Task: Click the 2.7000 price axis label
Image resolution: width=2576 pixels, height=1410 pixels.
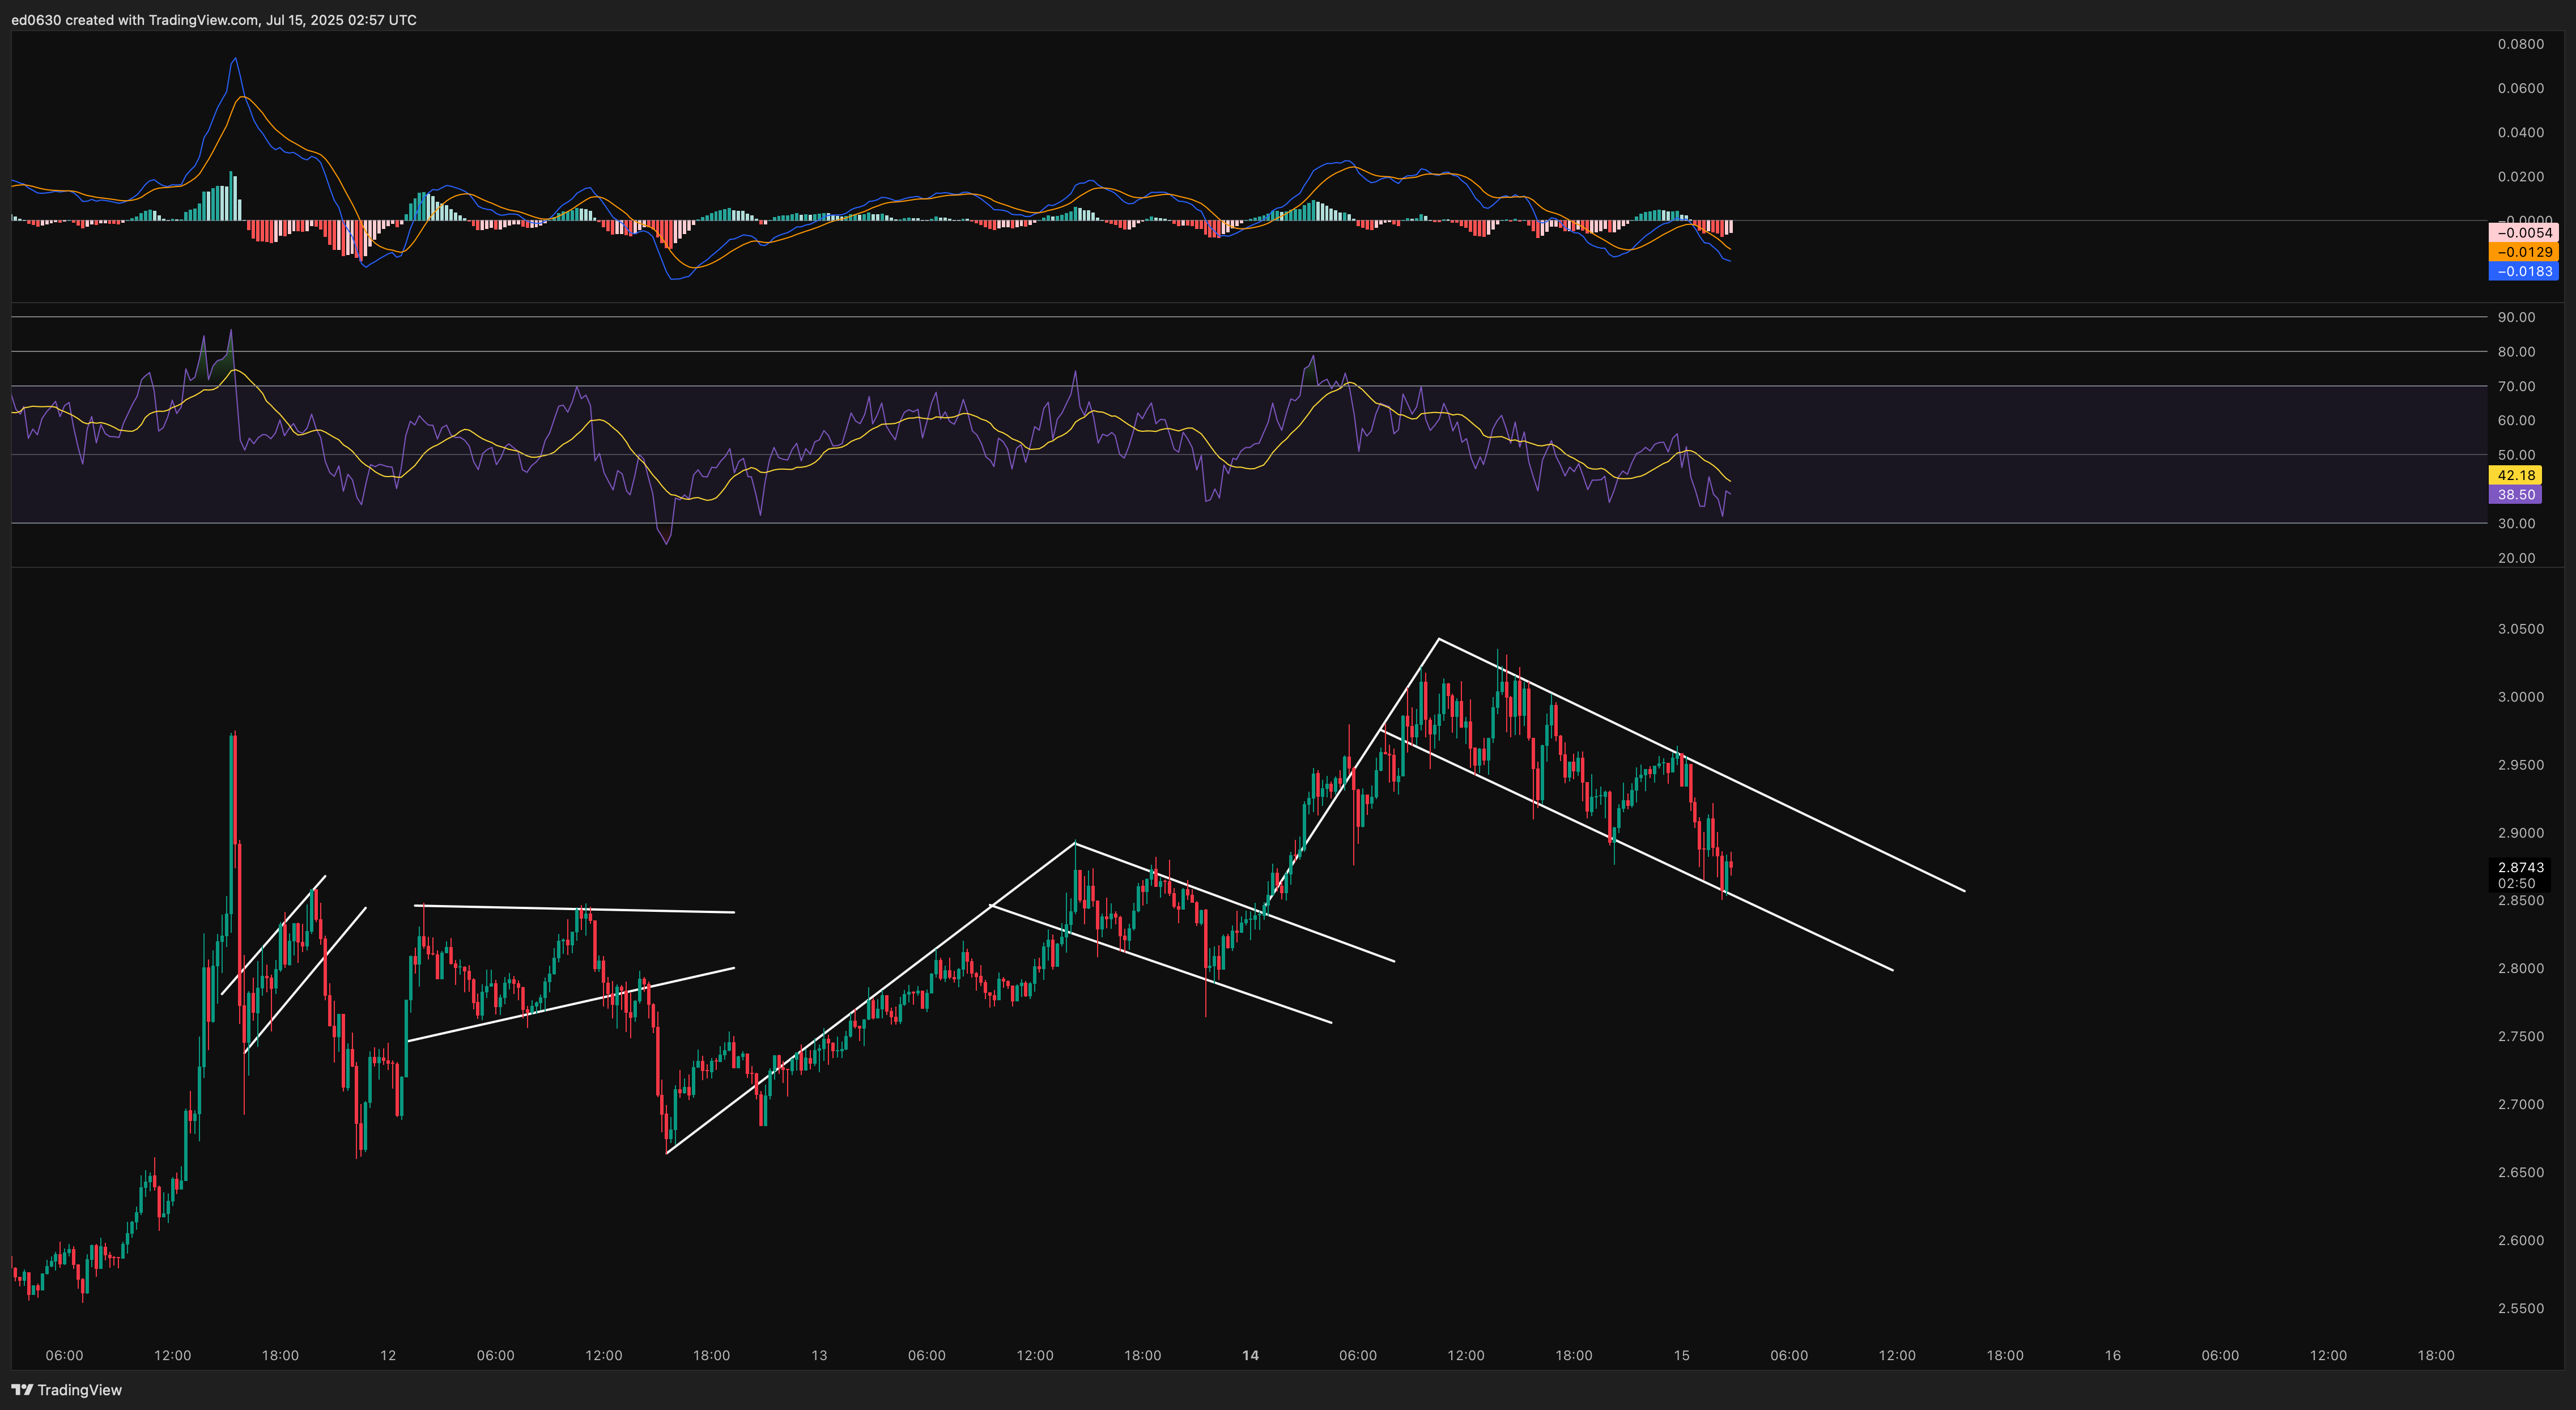Action: coord(2520,1104)
